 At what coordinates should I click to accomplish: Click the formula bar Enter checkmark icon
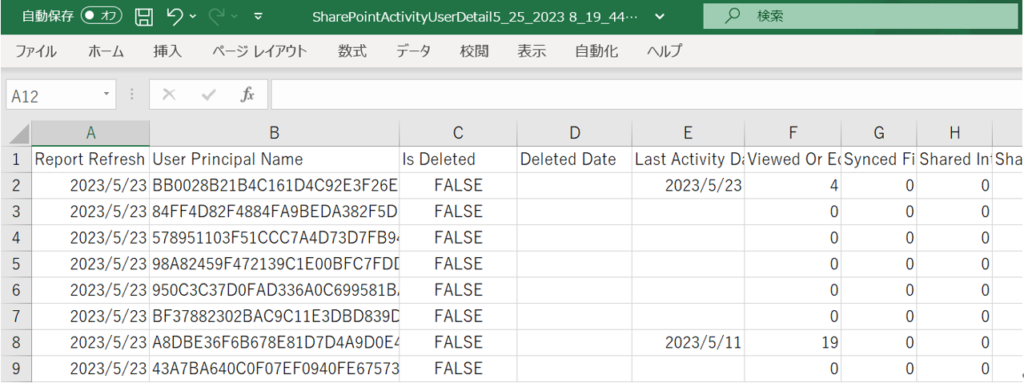[209, 95]
